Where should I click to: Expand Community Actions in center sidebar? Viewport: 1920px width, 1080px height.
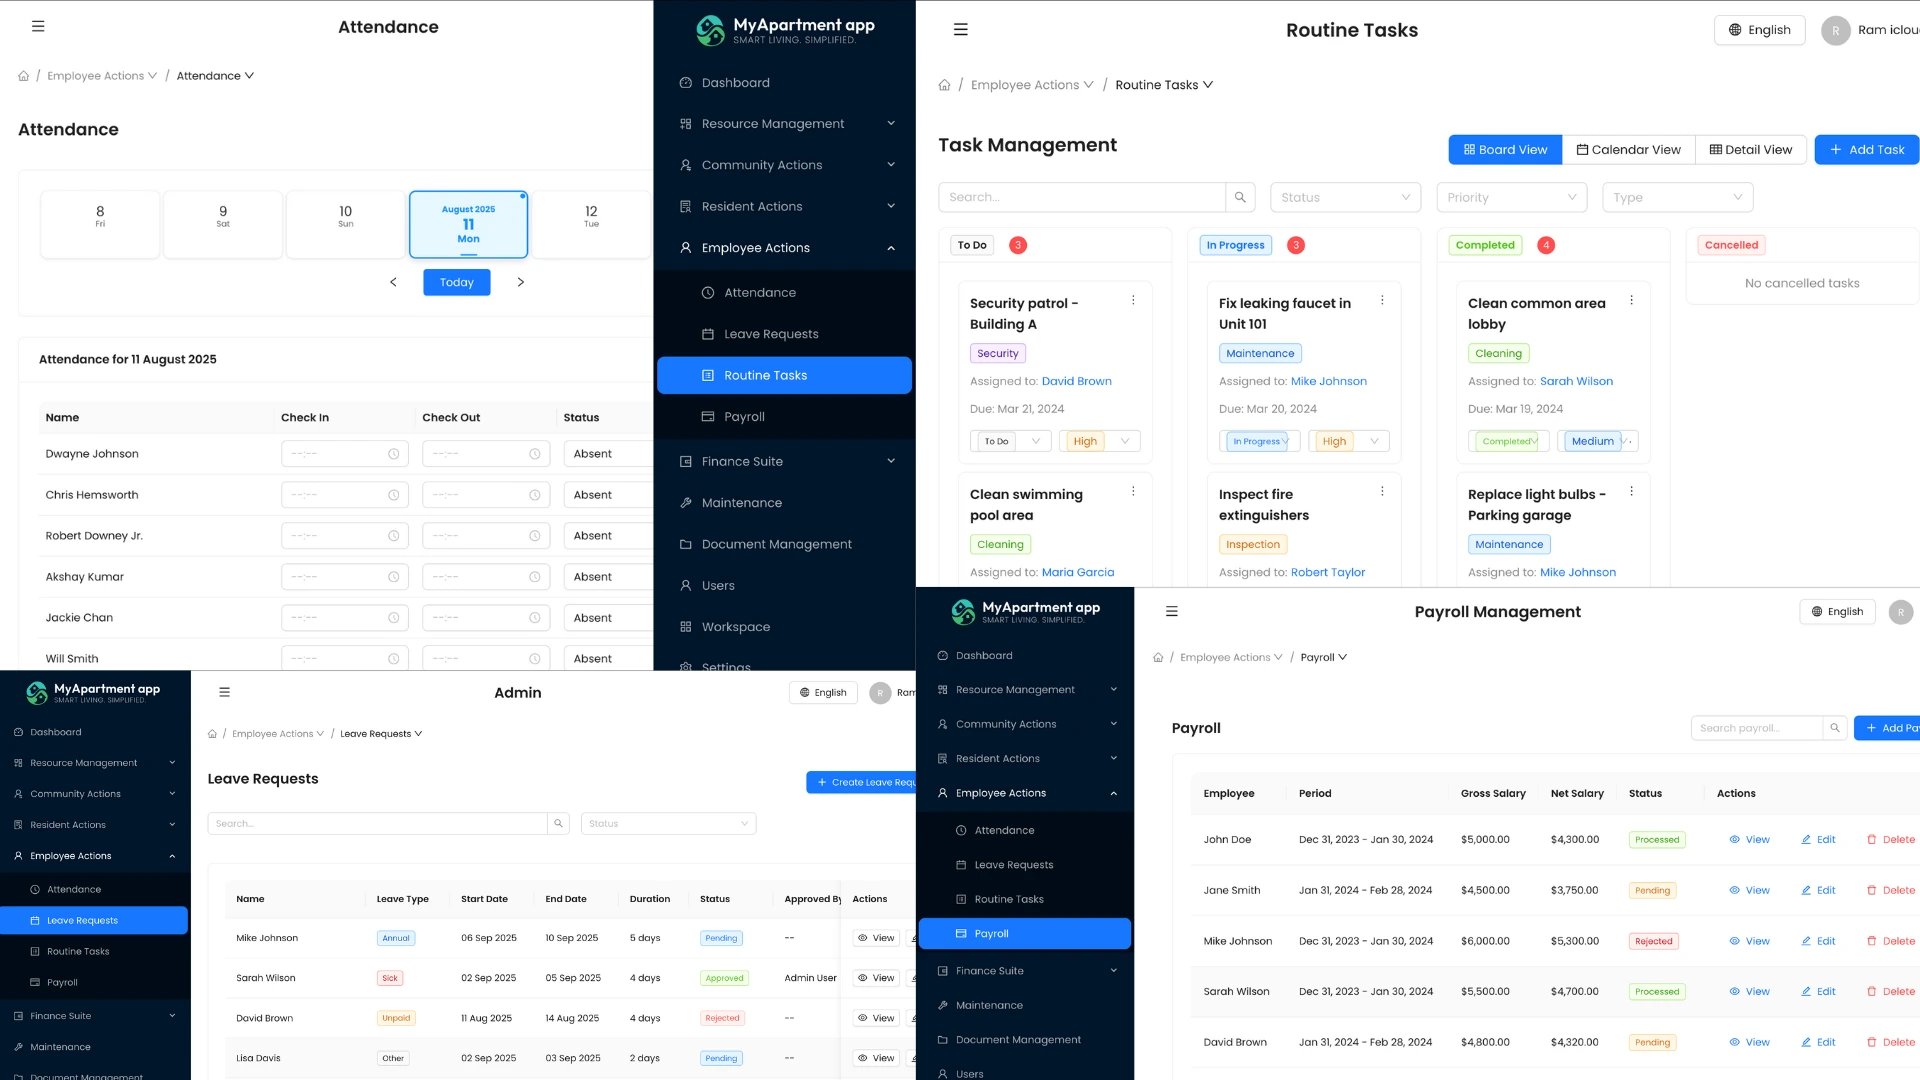[x=785, y=165]
